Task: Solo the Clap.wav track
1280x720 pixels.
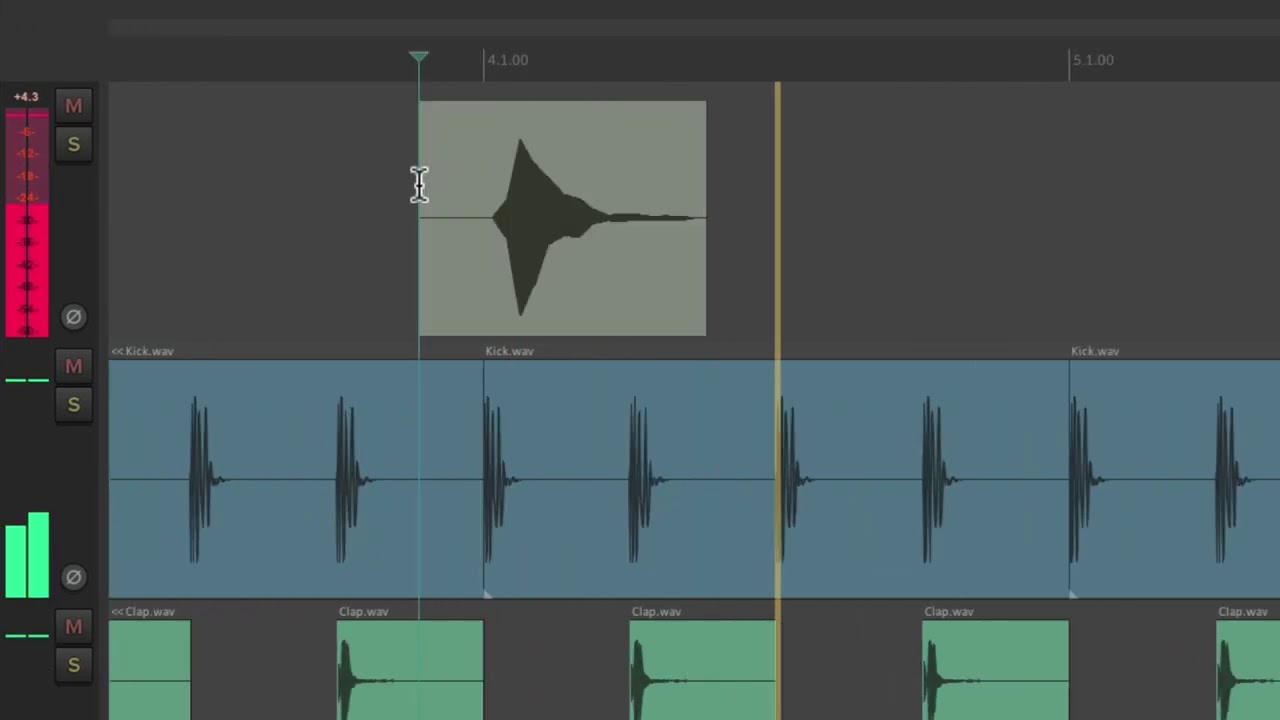Action: 73,665
